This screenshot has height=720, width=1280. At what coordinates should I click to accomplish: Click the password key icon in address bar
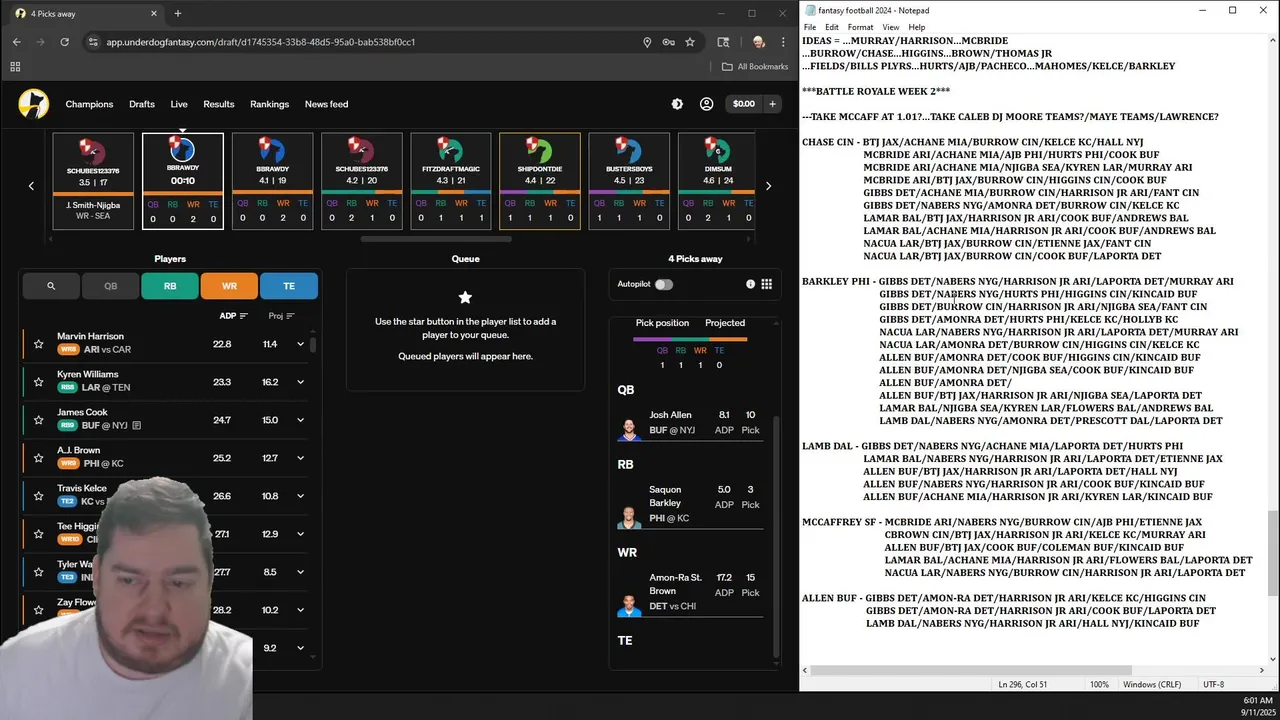click(x=668, y=42)
